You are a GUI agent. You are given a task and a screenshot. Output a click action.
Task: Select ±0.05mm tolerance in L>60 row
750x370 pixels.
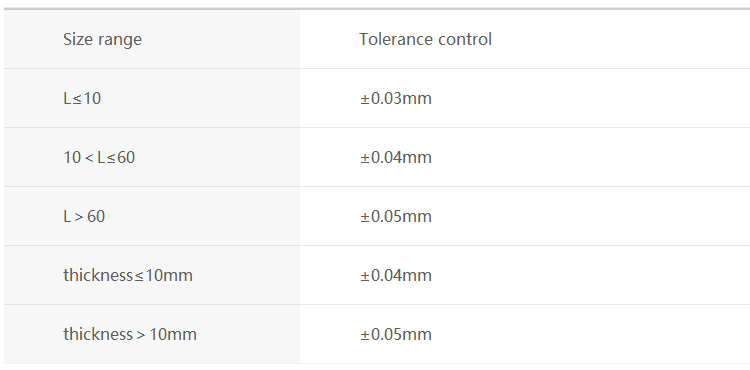[x=396, y=216]
